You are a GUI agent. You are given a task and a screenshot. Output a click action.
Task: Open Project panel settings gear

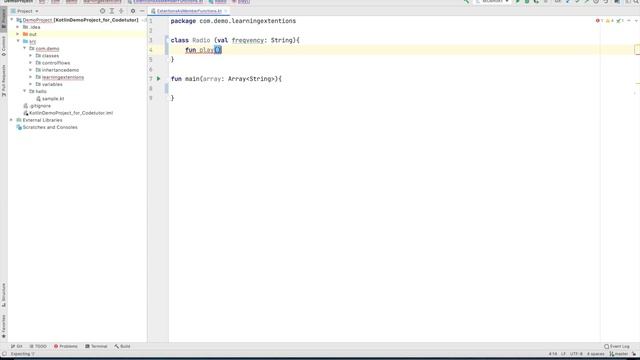click(x=133, y=11)
